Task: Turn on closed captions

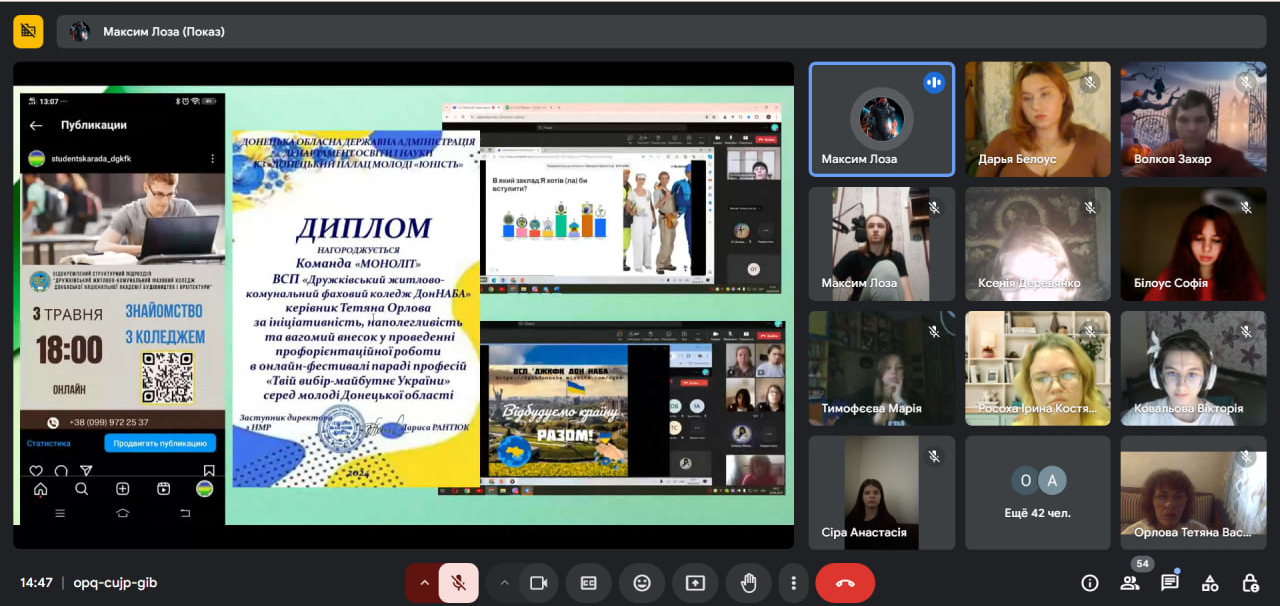Action: (x=589, y=583)
